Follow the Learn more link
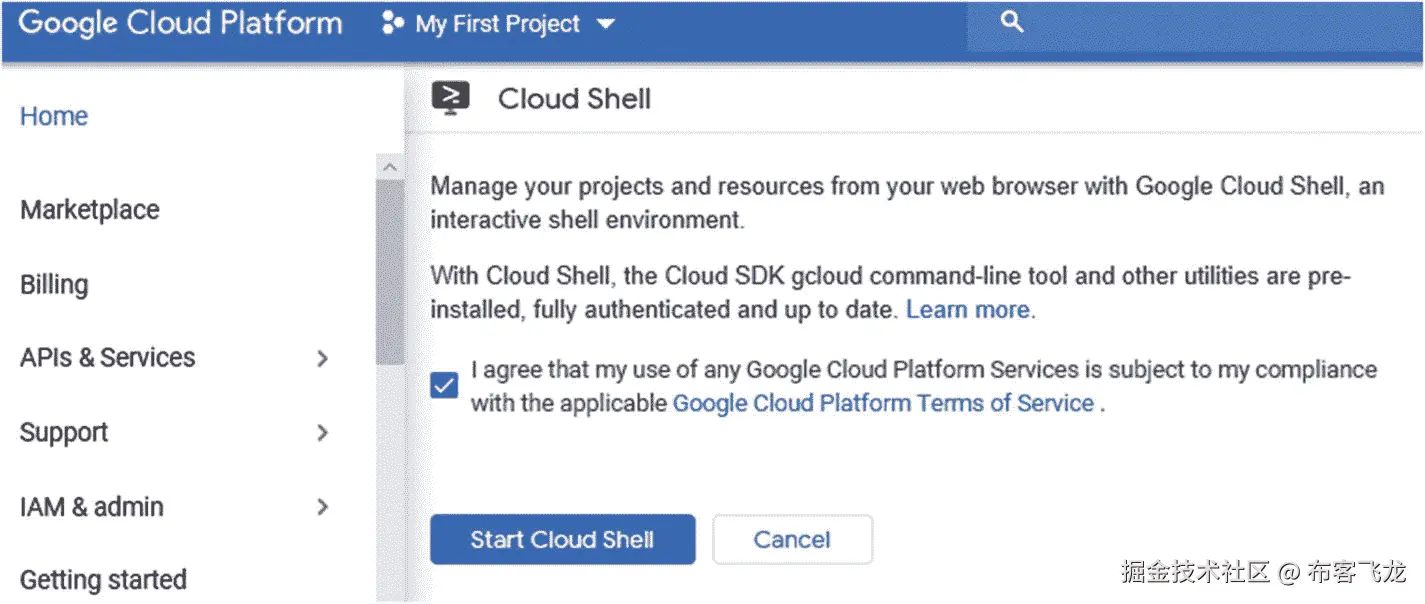Screen dimensions: 1425x604 click(967, 310)
